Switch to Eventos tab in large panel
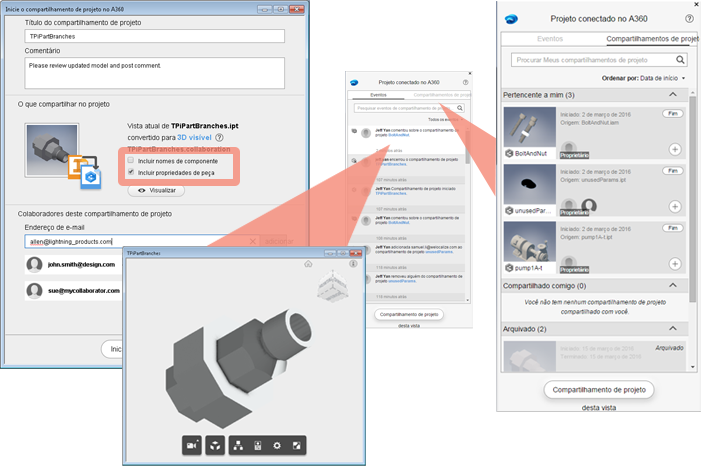The image size is (701, 467). [x=550, y=39]
